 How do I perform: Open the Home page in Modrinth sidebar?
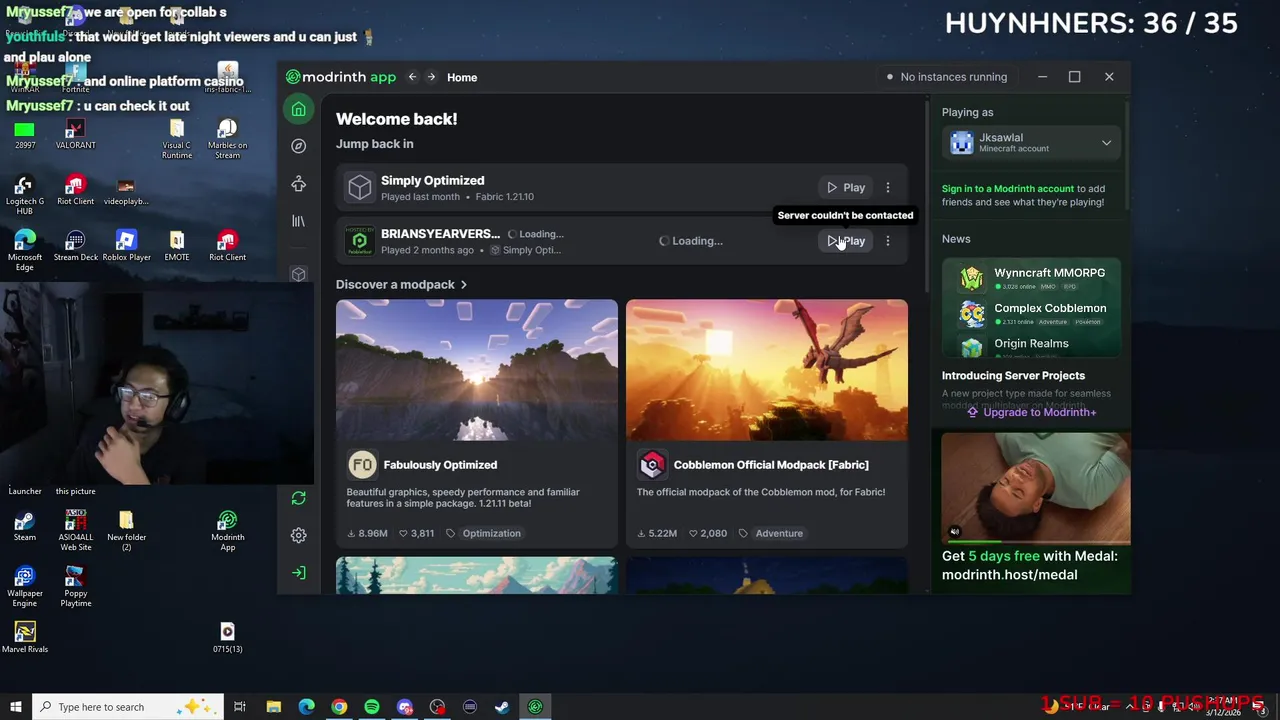click(x=298, y=109)
